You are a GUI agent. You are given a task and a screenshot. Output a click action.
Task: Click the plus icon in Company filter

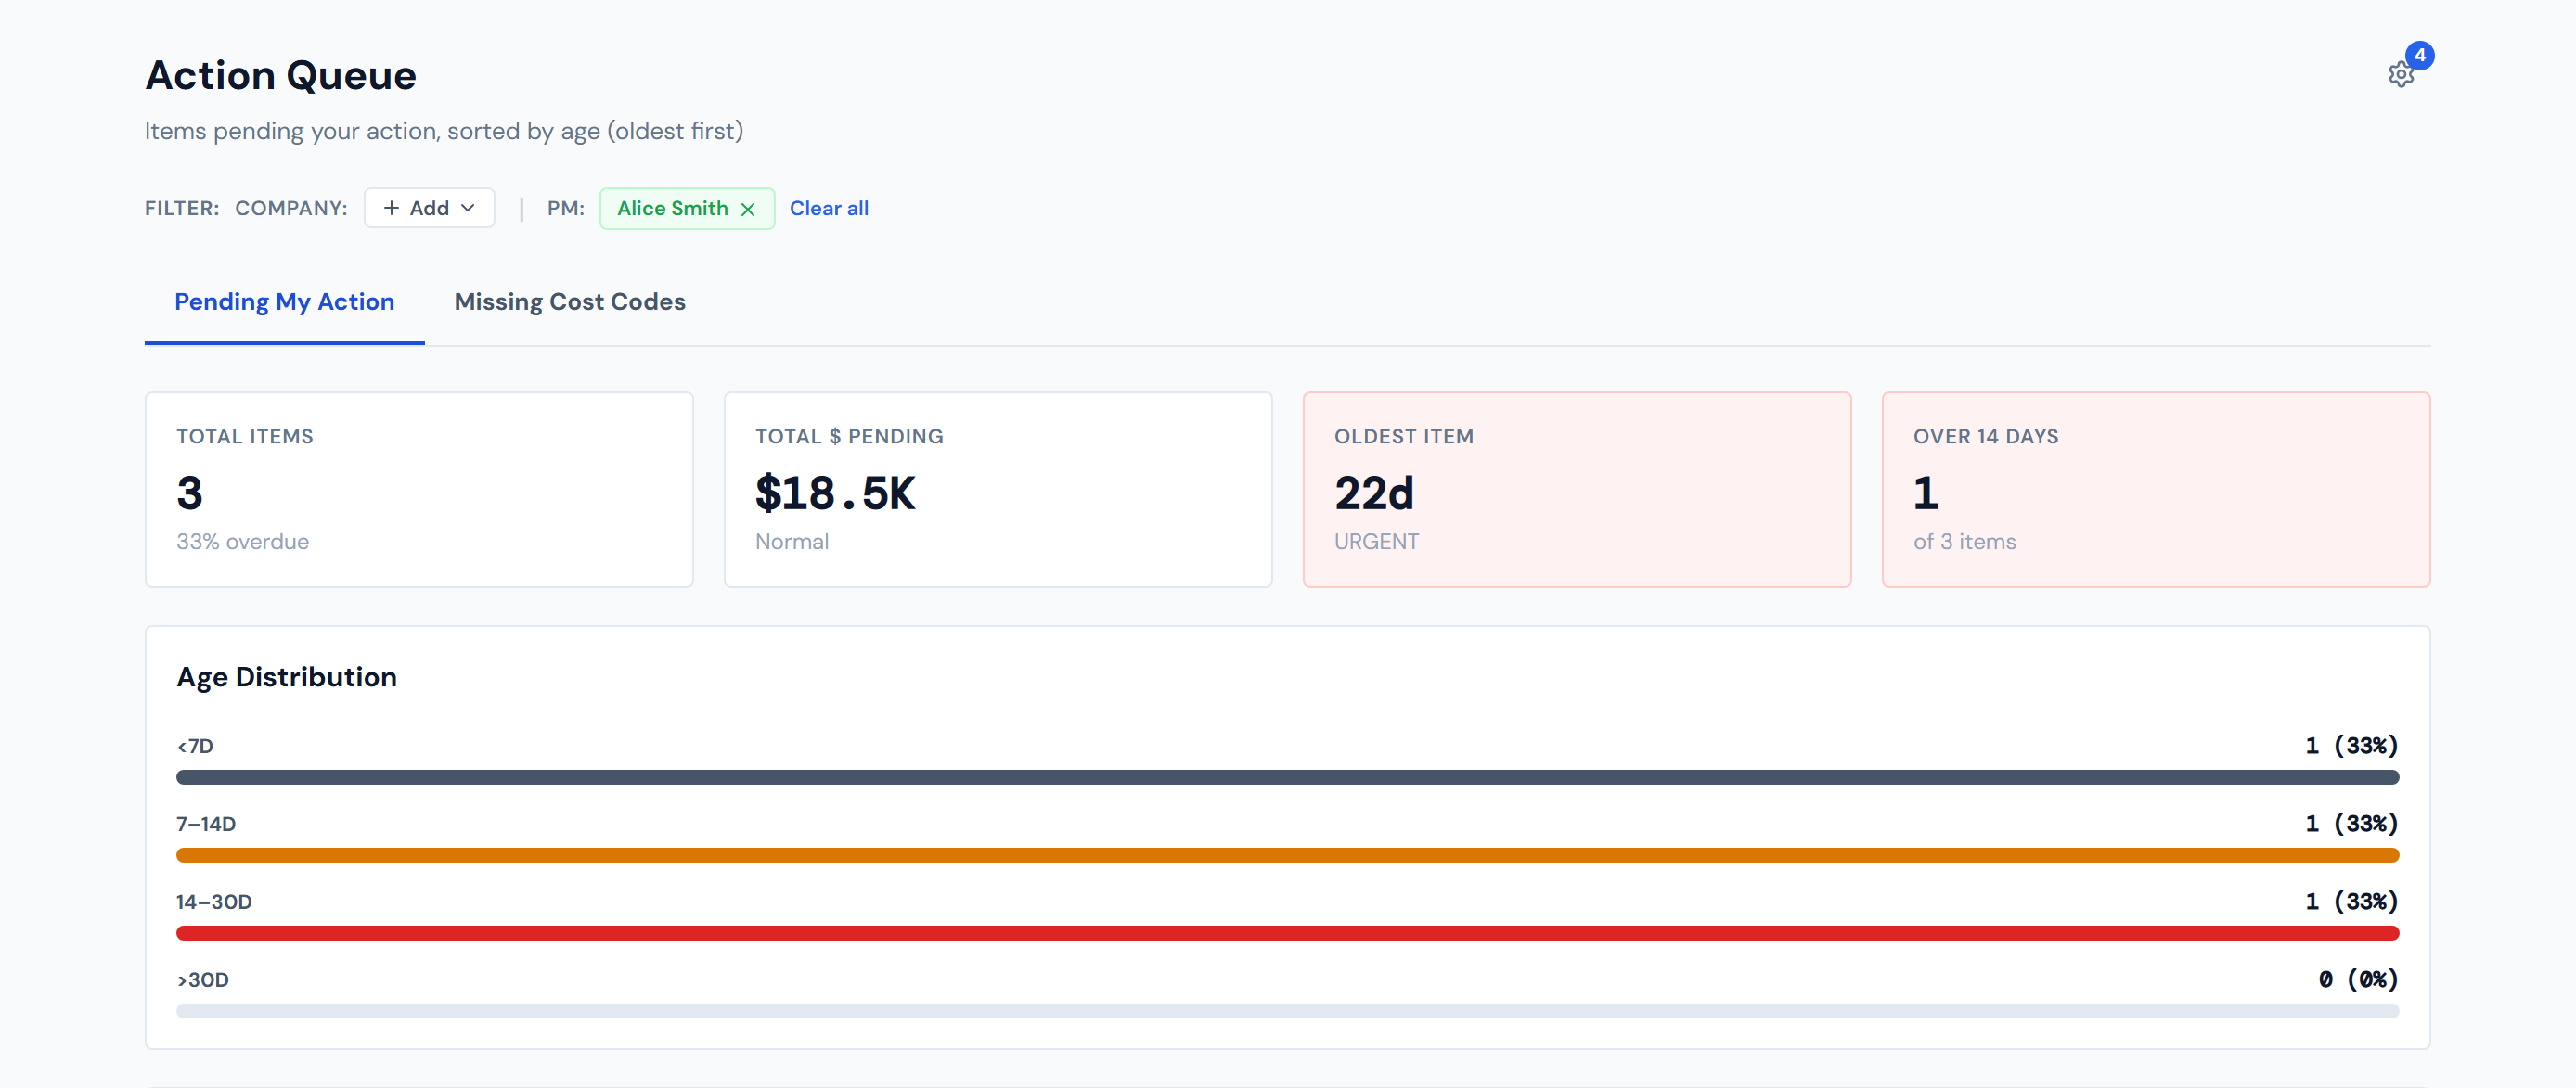(x=391, y=208)
